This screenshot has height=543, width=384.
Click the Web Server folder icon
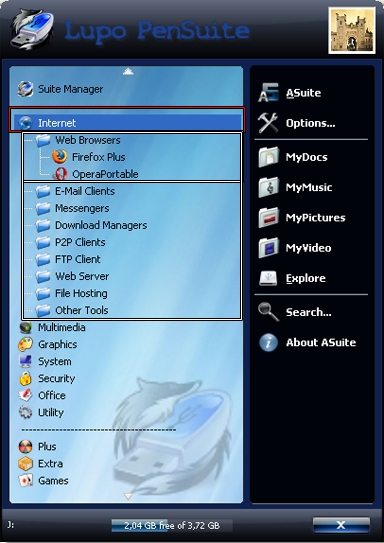tap(43, 276)
